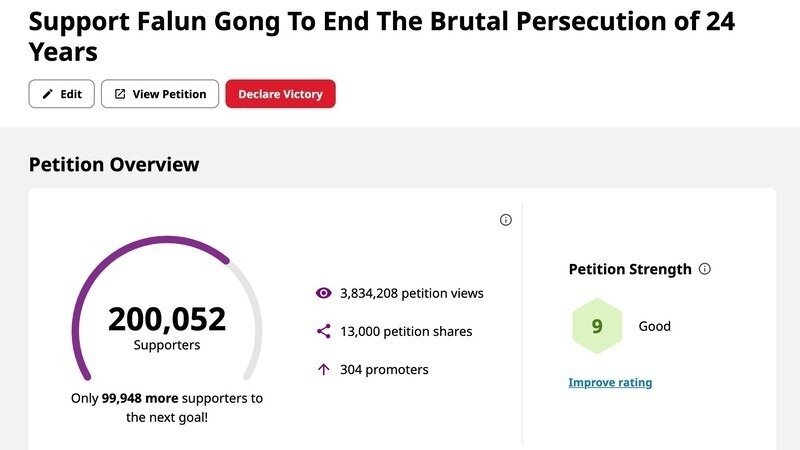Click the pencil icon on the Edit button
Image resolution: width=800 pixels, height=450 pixels.
tap(47, 94)
